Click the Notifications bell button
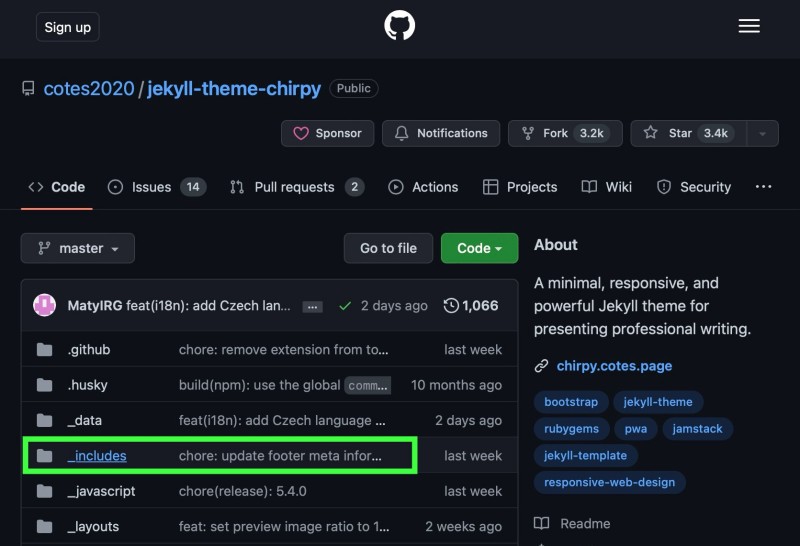The width and height of the screenshot is (800, 546). 441,133
